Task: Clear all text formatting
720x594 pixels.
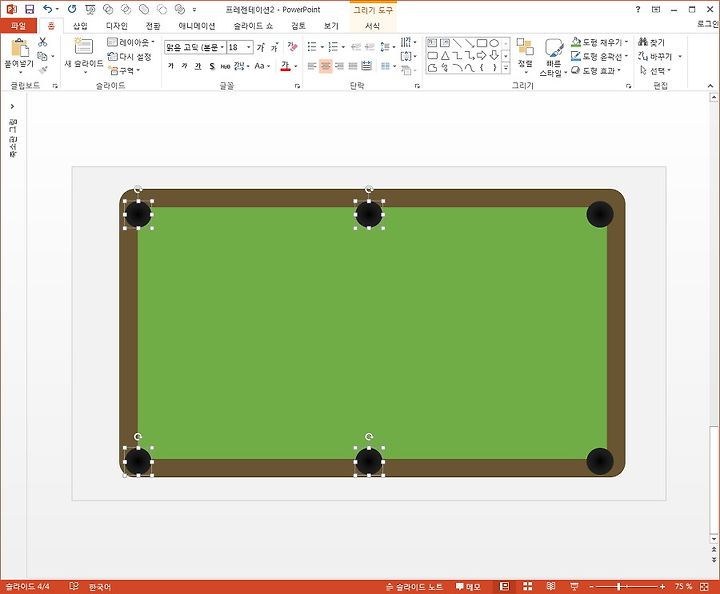Action: coord(292,47)
